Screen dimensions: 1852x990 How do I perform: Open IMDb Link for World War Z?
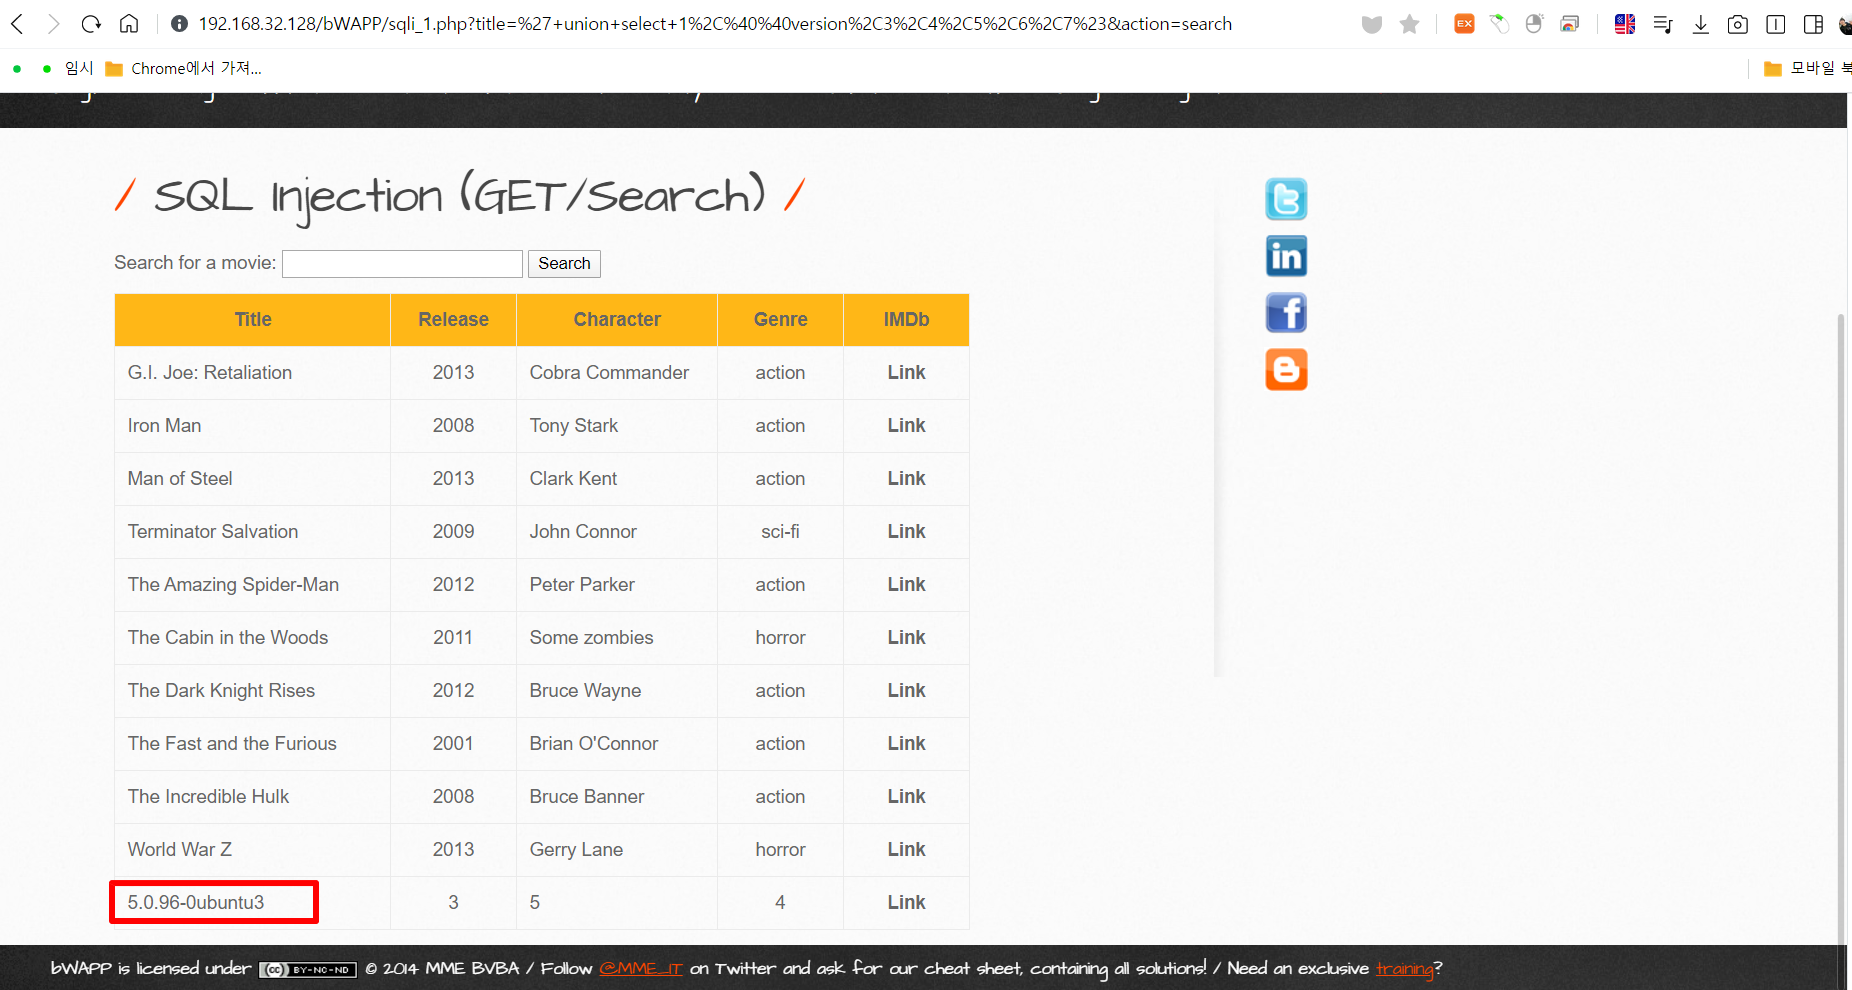pyautogui.click(x=906, y=849)
